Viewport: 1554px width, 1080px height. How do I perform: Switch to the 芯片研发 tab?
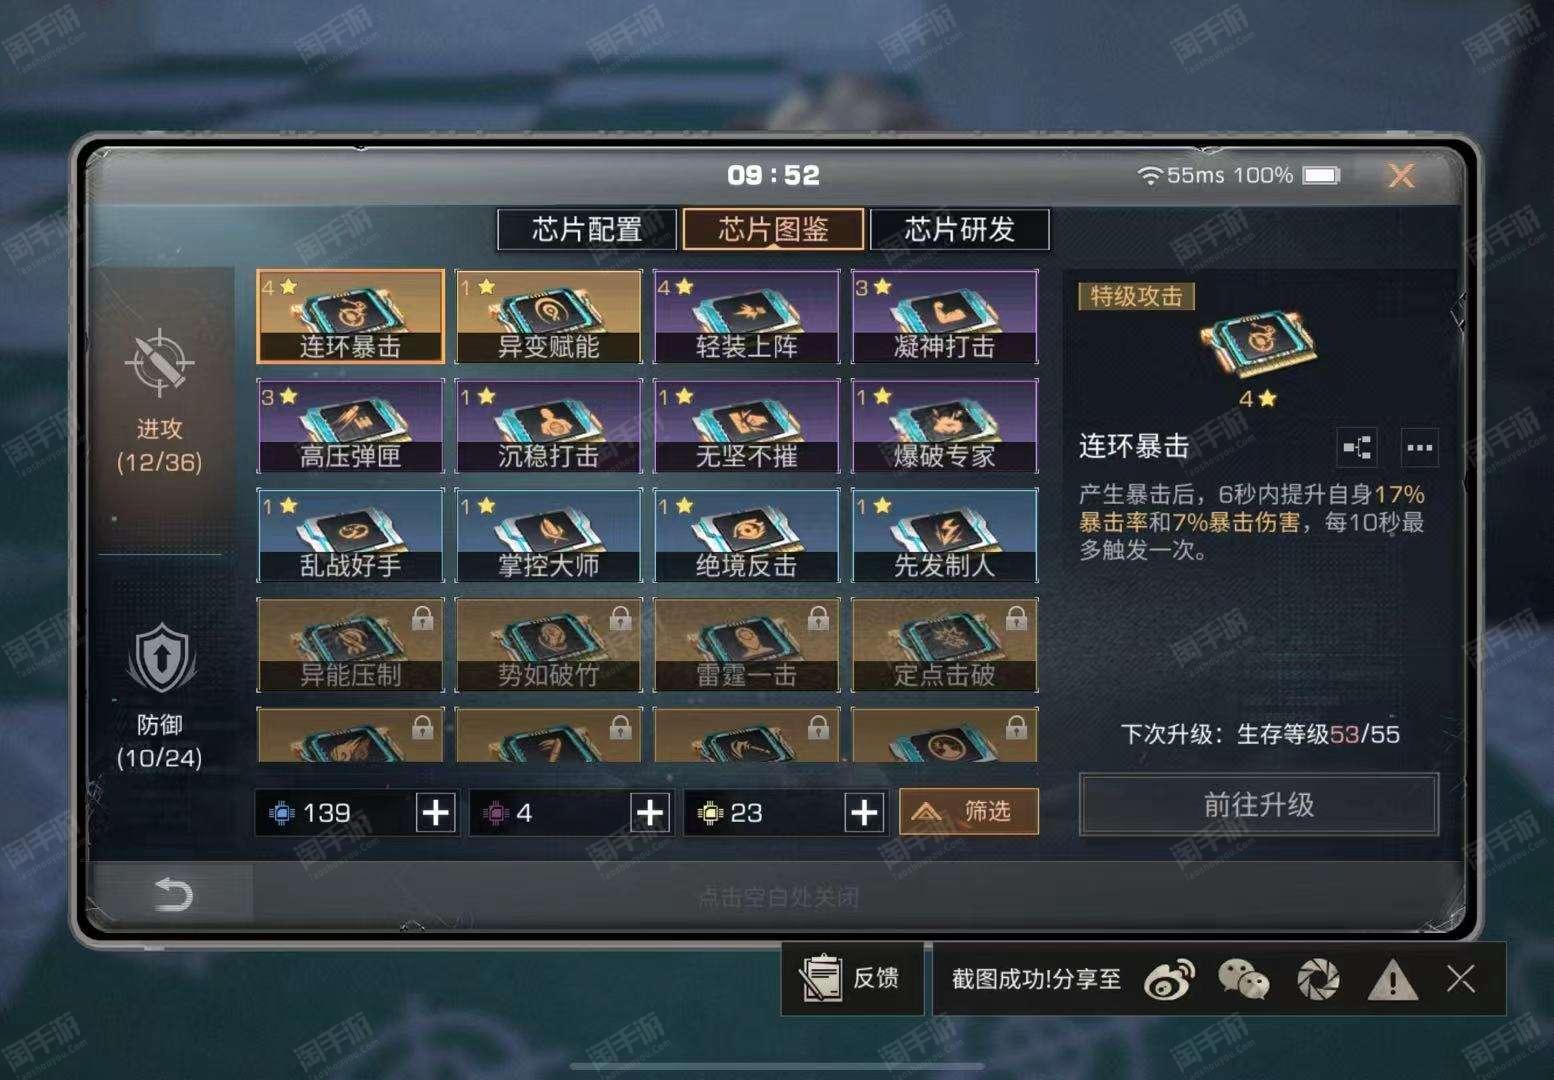point(960,229)
